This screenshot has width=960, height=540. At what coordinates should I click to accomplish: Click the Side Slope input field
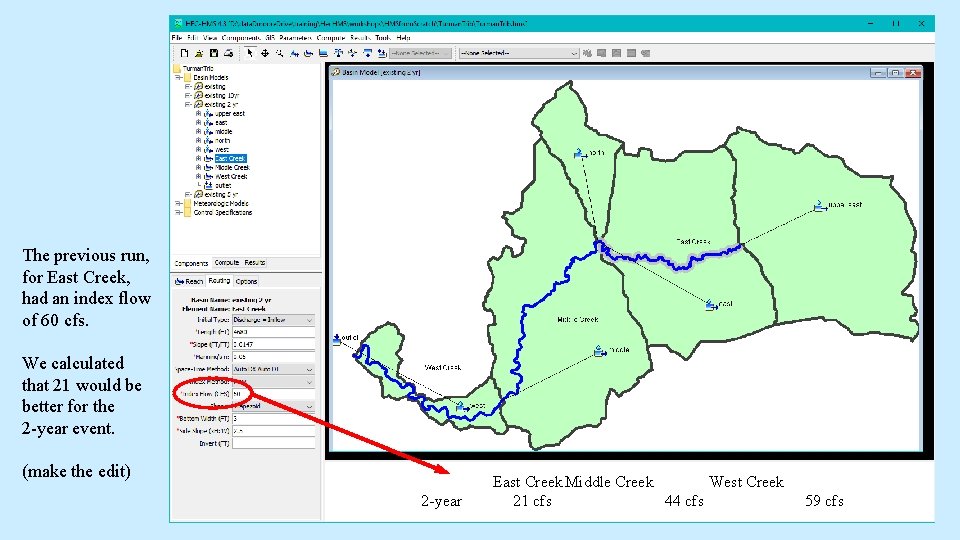point(273,430)
